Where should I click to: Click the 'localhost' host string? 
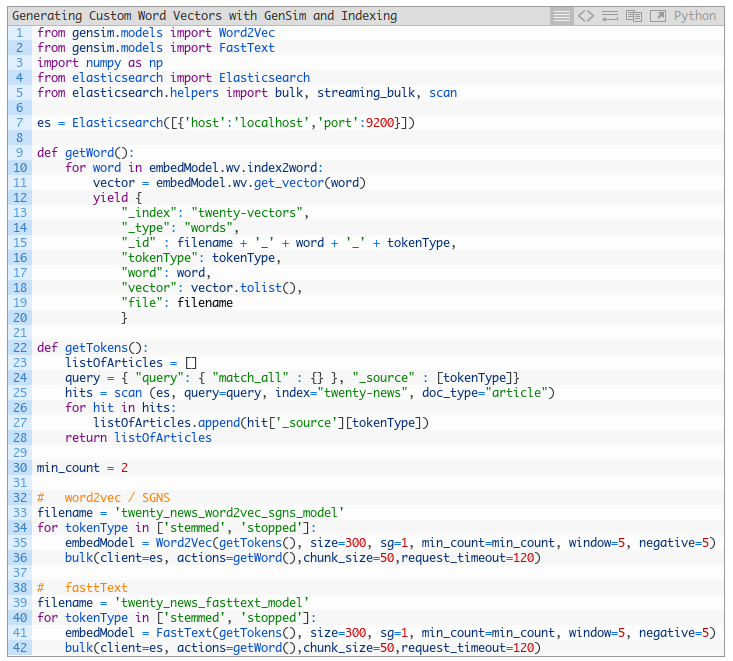270,123
